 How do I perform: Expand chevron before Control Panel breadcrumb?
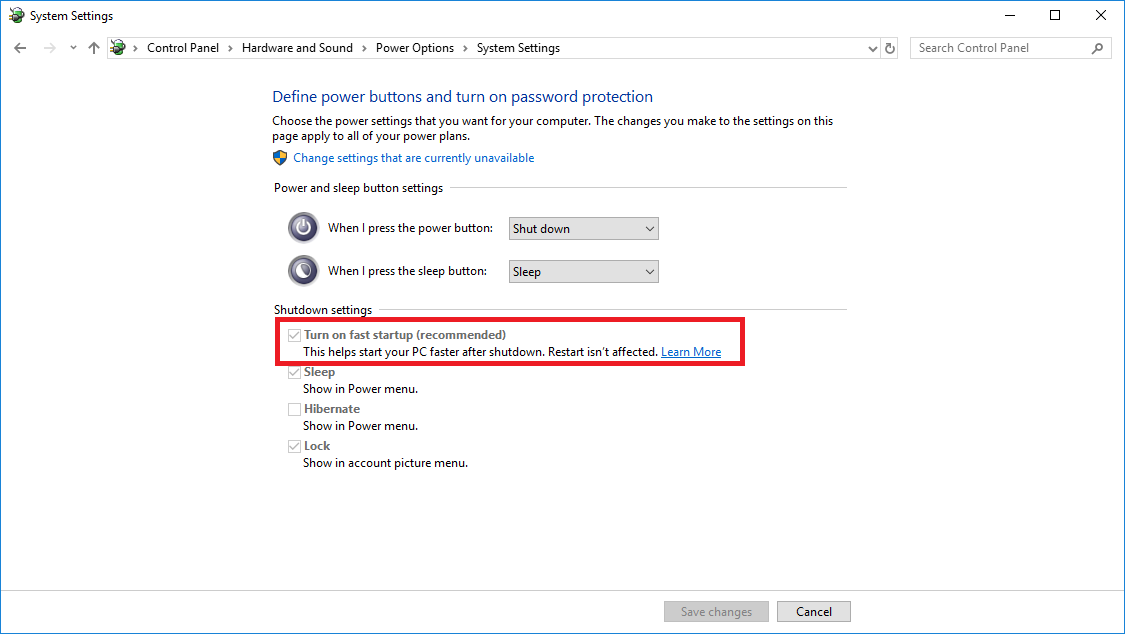(136, 48)
